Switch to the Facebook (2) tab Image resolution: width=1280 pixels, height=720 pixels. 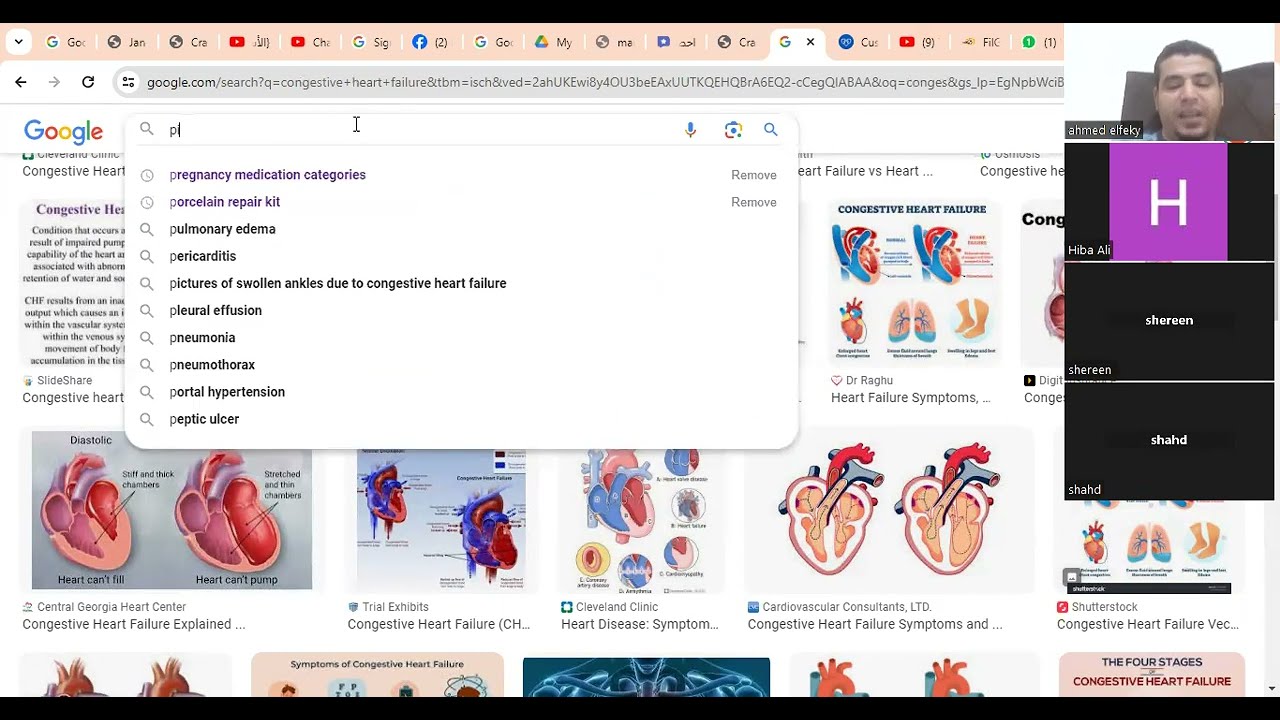click(x=432, y=42)
